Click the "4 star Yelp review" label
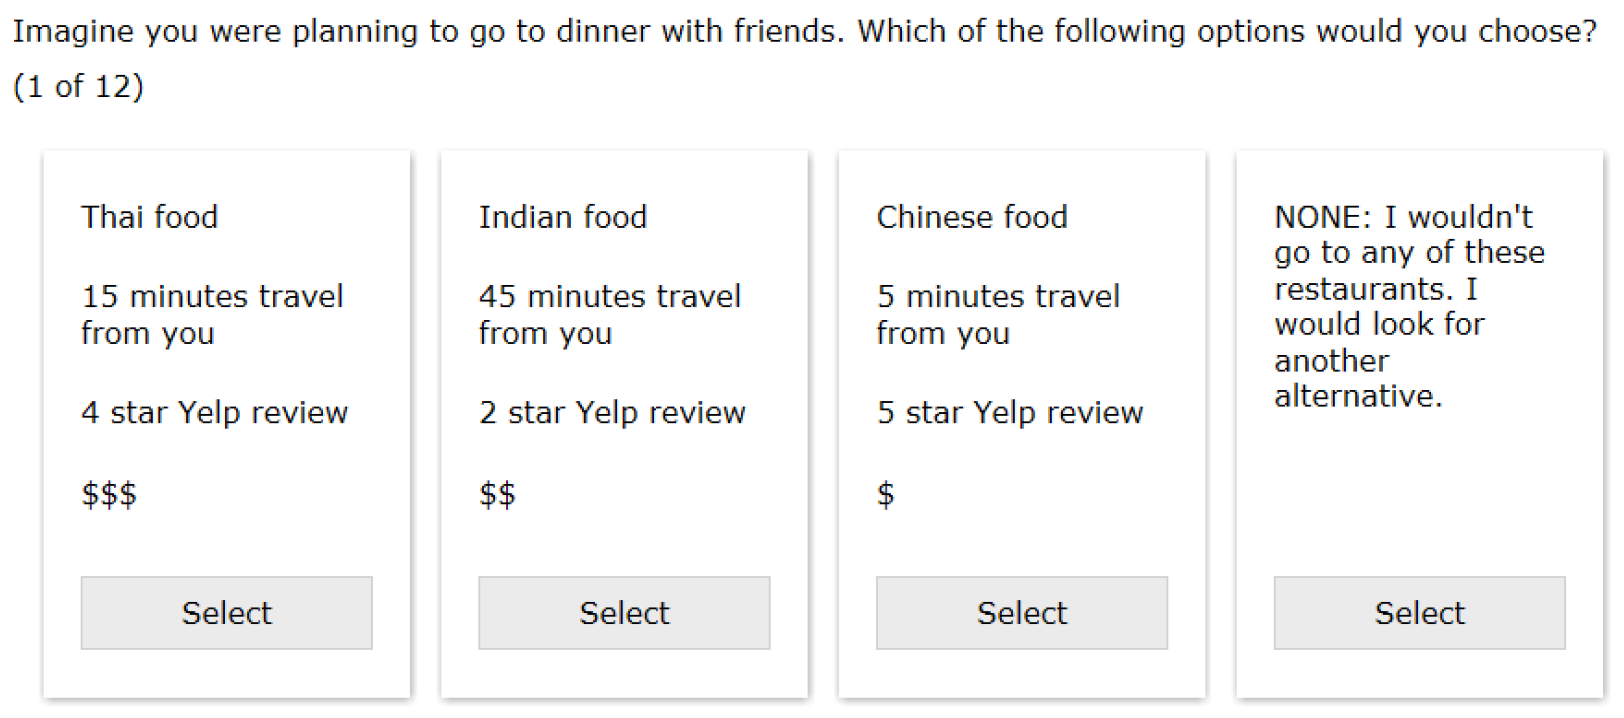The height and width of the screenshot is (718, 1624). point(214,412)
